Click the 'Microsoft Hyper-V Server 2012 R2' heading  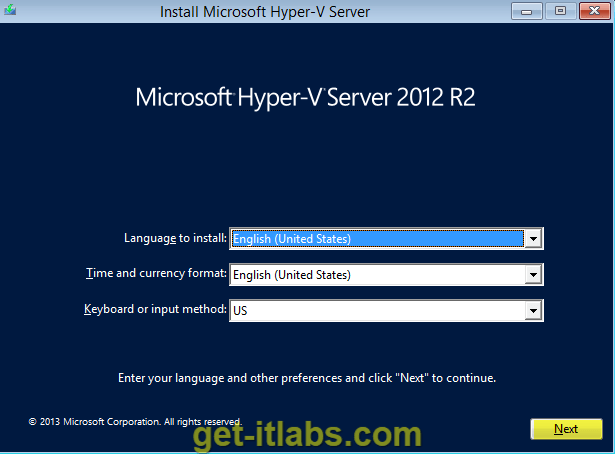click(306, 98)
